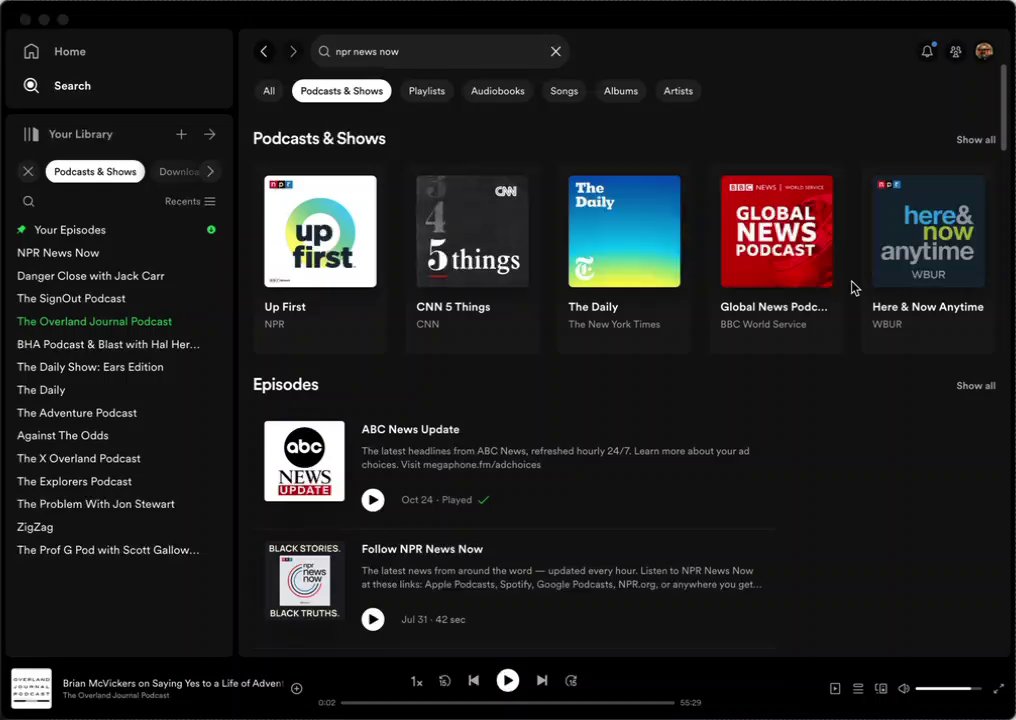Open the Global News Podcast card
Image resolution: width=1016 pixels, height=720 pixels.
click(776, 258)
